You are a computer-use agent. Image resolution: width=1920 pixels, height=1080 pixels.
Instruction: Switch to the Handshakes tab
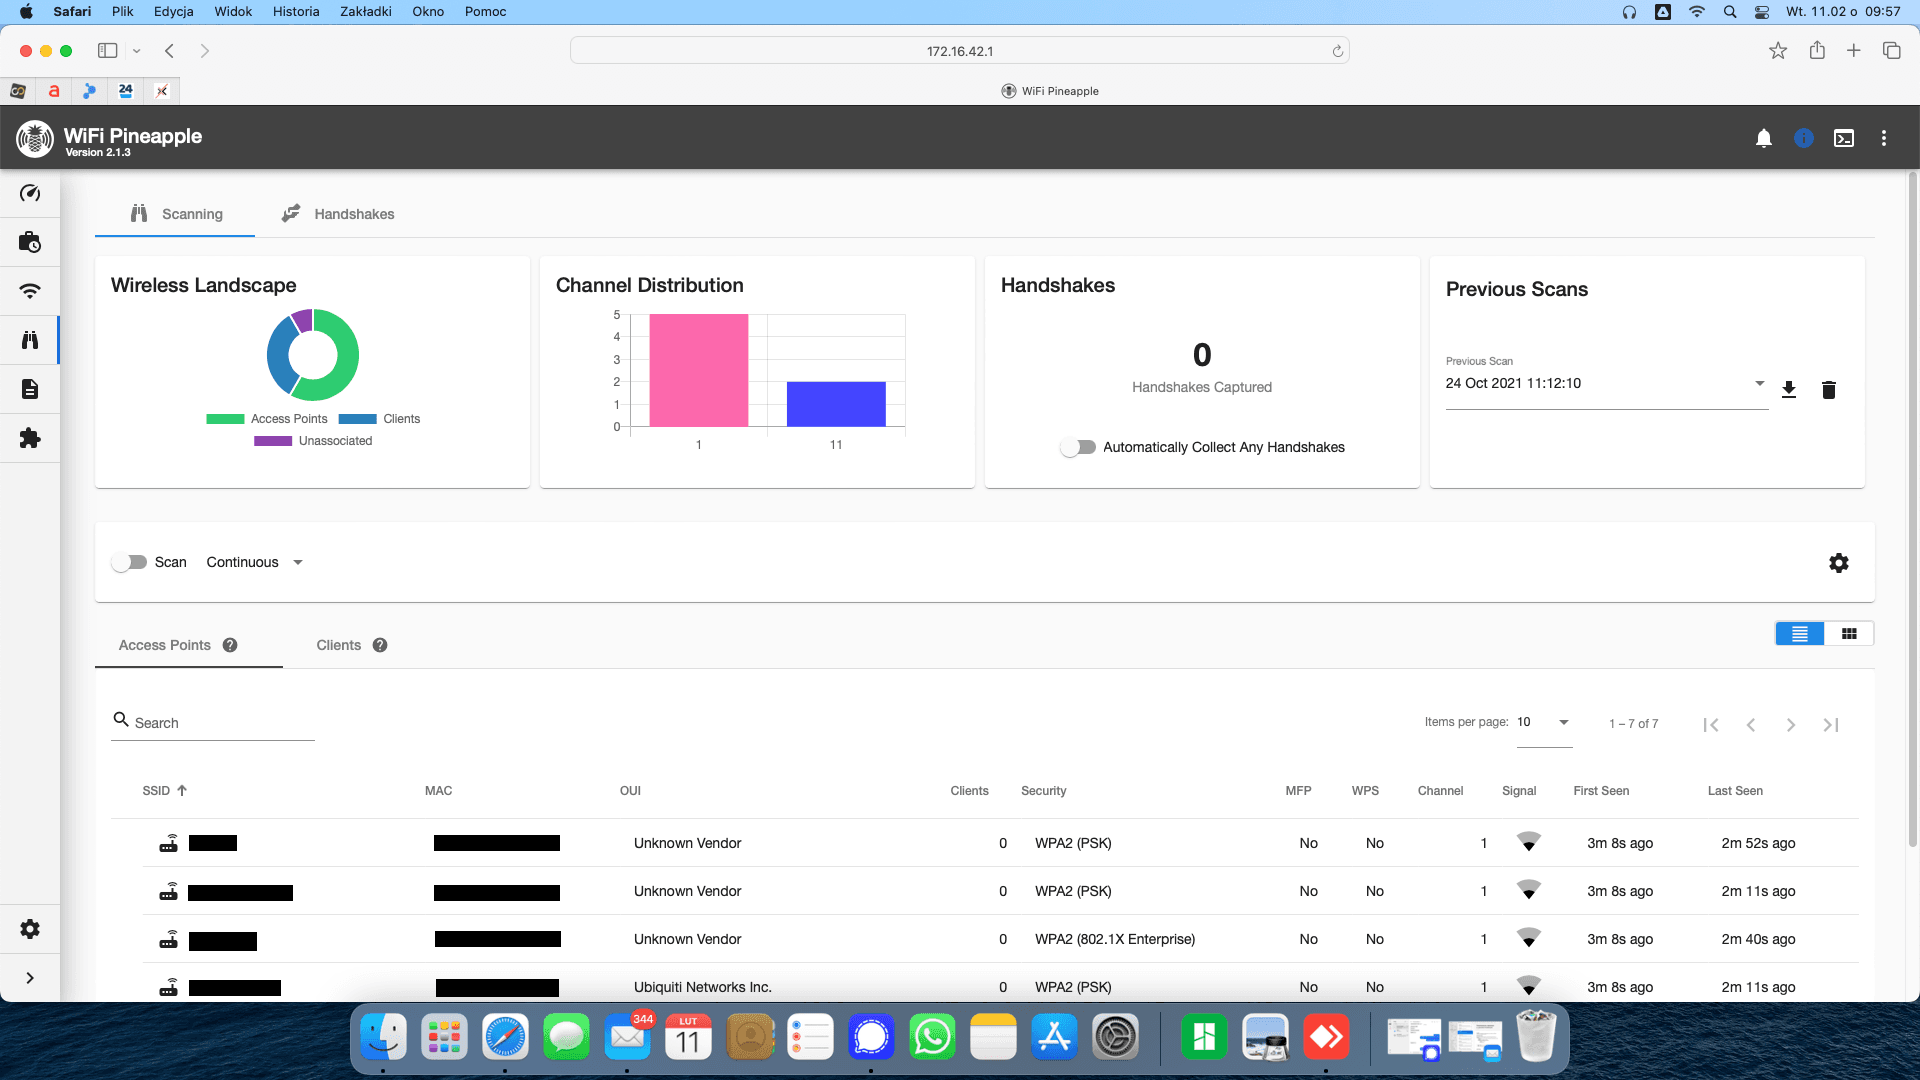338,214
